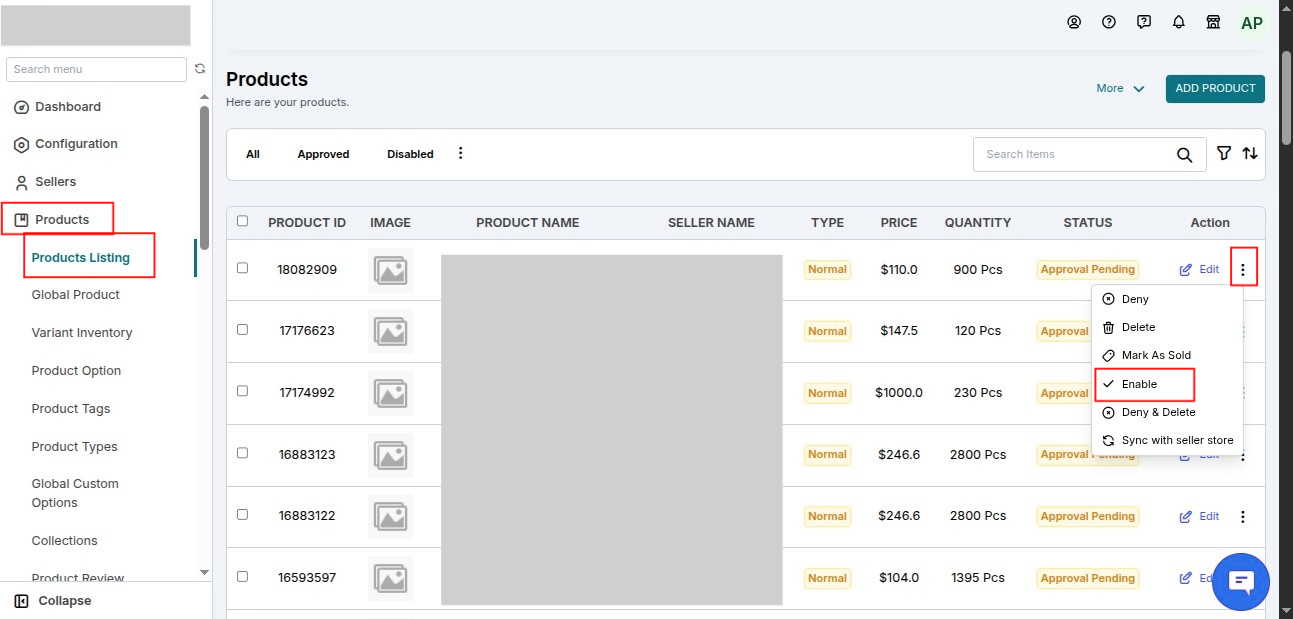Open the help question mark icon
This screenshot has width=1293, height=619.
tap(1109, 22)
